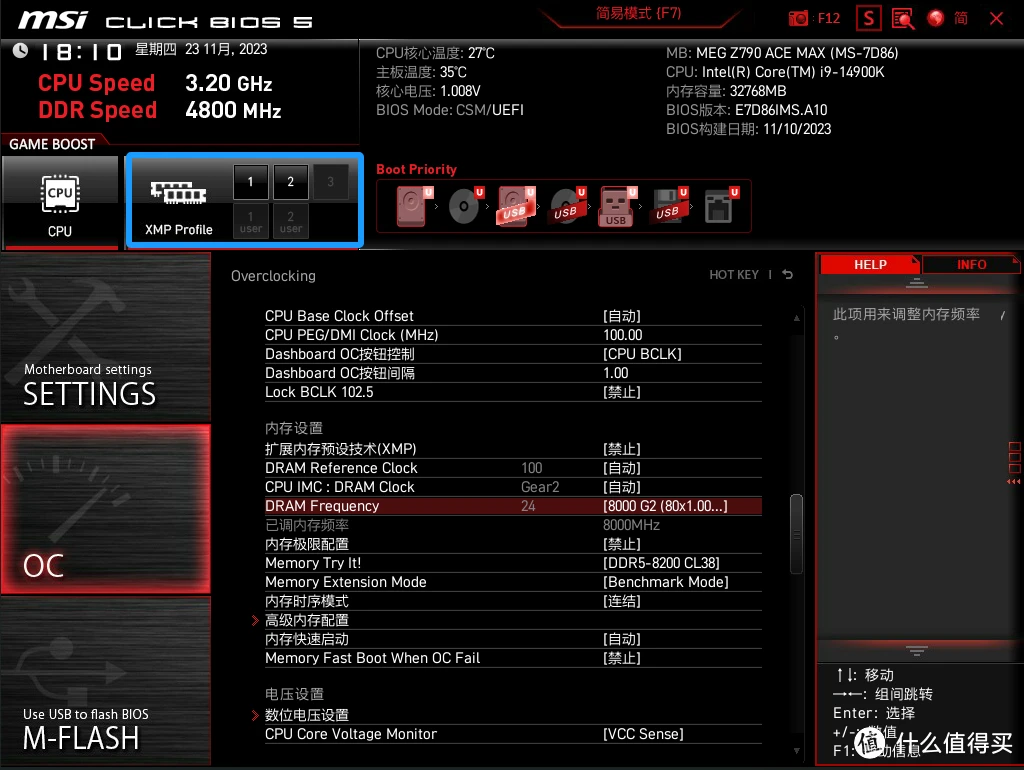Click the 内存容量 32768MB text
The image size is (1024, 770).
pyautogui.click(x=726, y=91)
